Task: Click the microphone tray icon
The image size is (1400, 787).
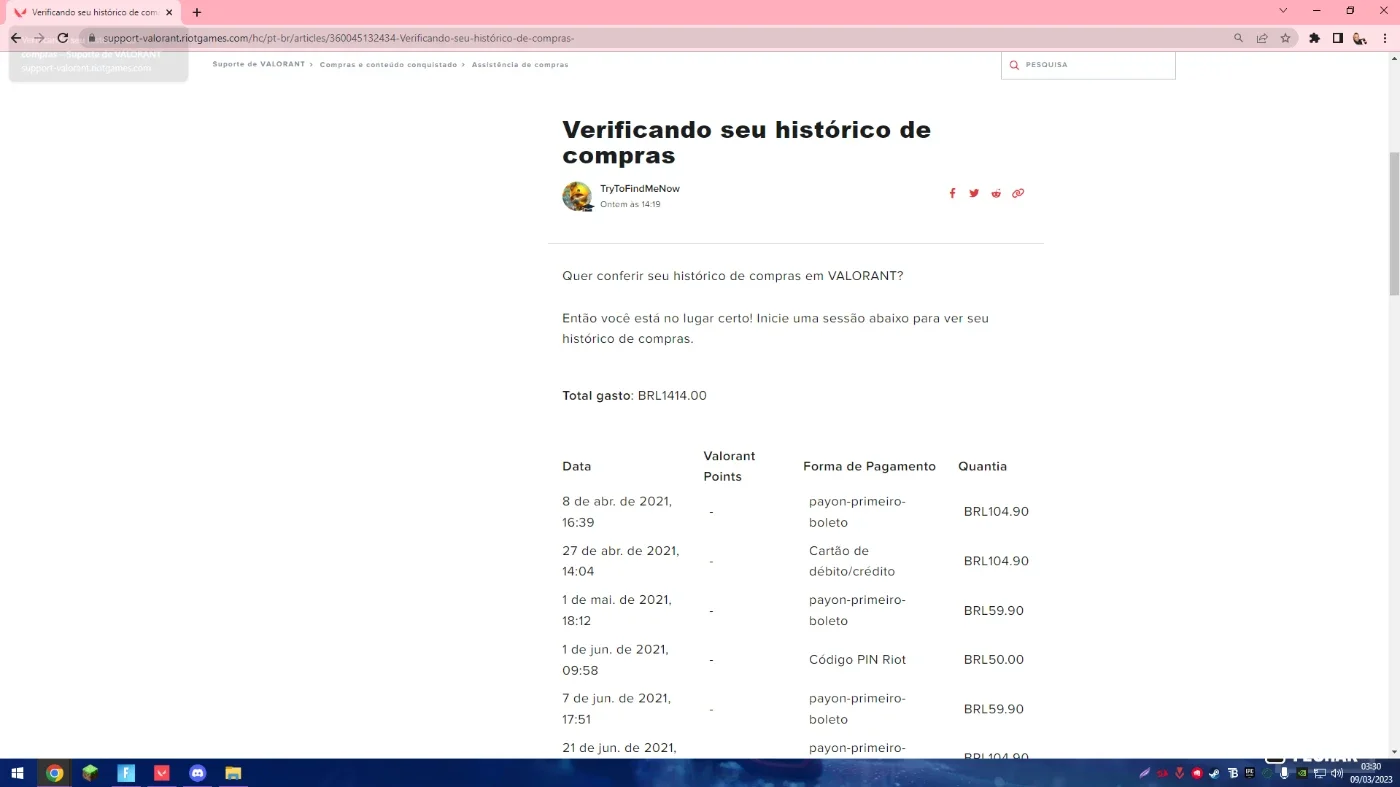Action: point(1284,773)
